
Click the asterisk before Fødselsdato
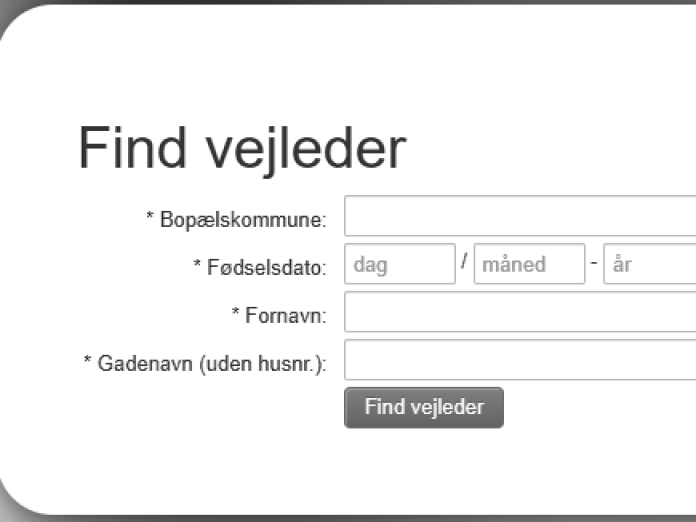[197, 266]
